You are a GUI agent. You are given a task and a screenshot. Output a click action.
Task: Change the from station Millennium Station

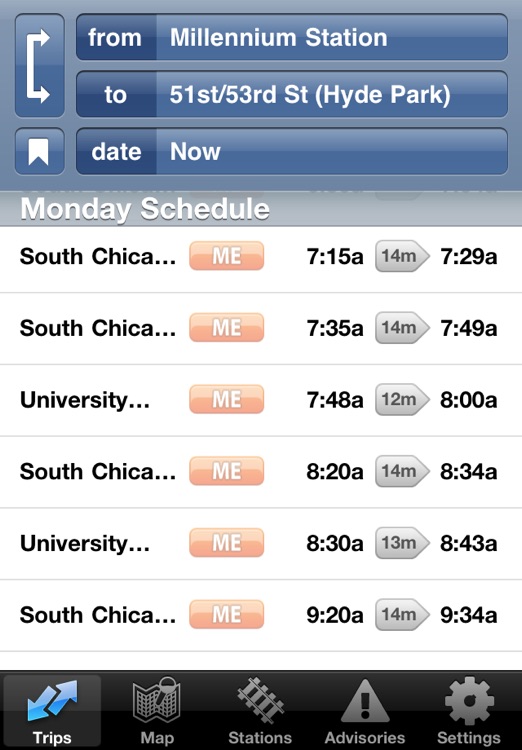[x=292, y=37]
